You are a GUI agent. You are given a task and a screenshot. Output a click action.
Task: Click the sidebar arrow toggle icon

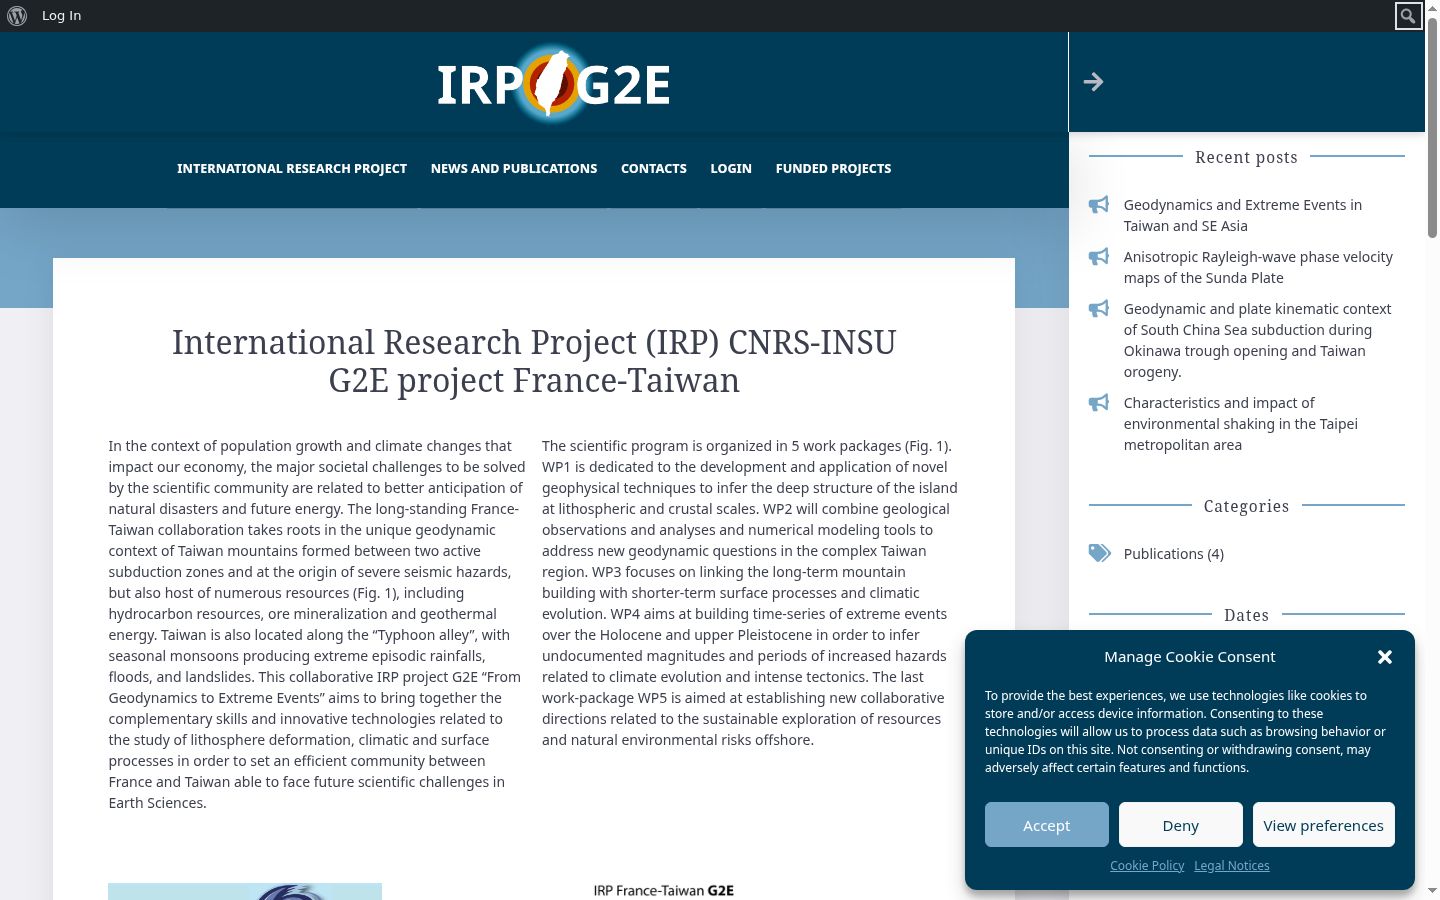(x=1093, y=82)
